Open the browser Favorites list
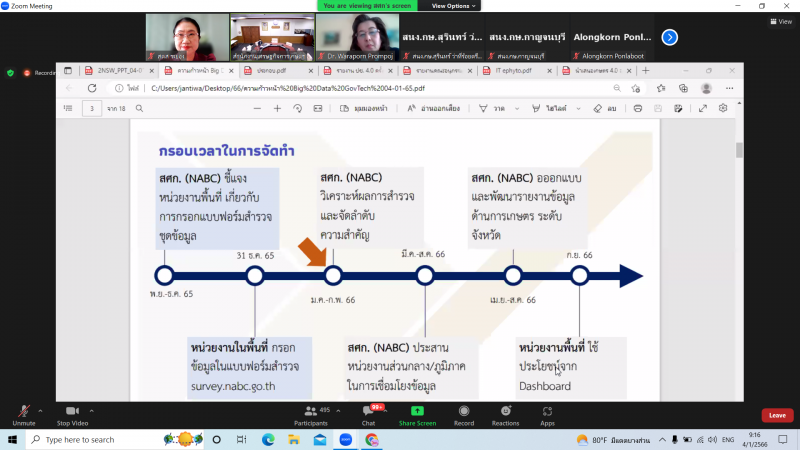 click(x=661, y=88)
